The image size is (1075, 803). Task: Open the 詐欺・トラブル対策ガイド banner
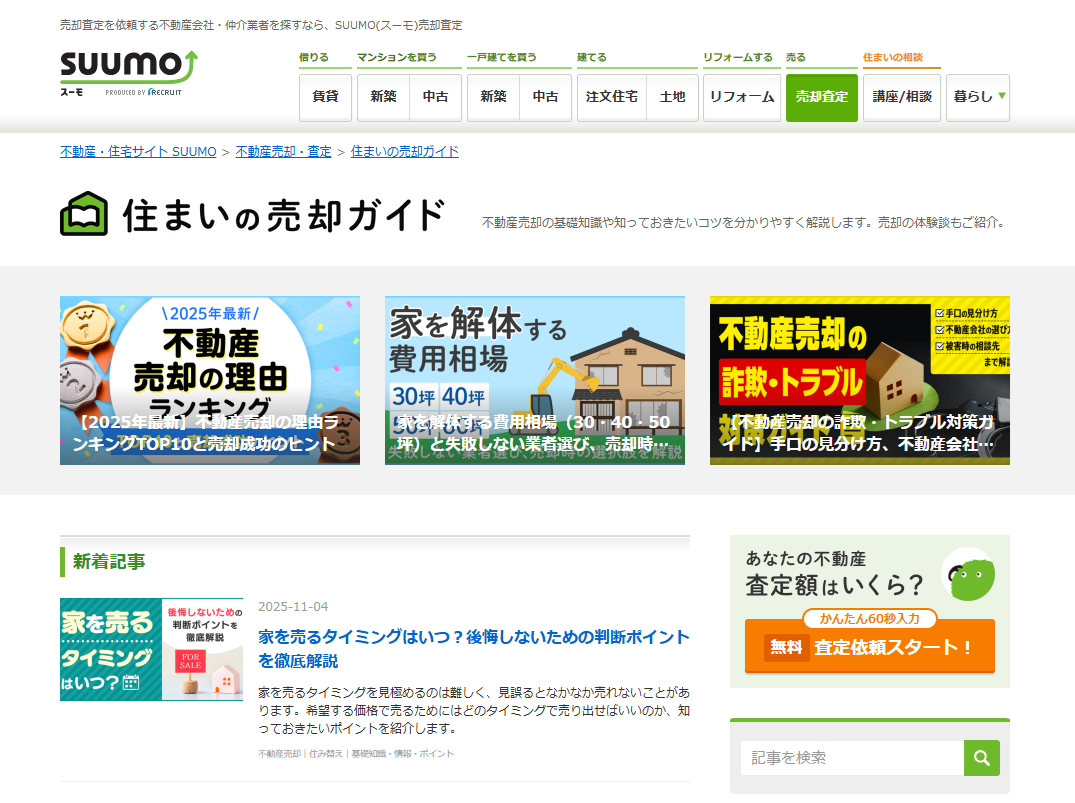(x=860, y=380)
